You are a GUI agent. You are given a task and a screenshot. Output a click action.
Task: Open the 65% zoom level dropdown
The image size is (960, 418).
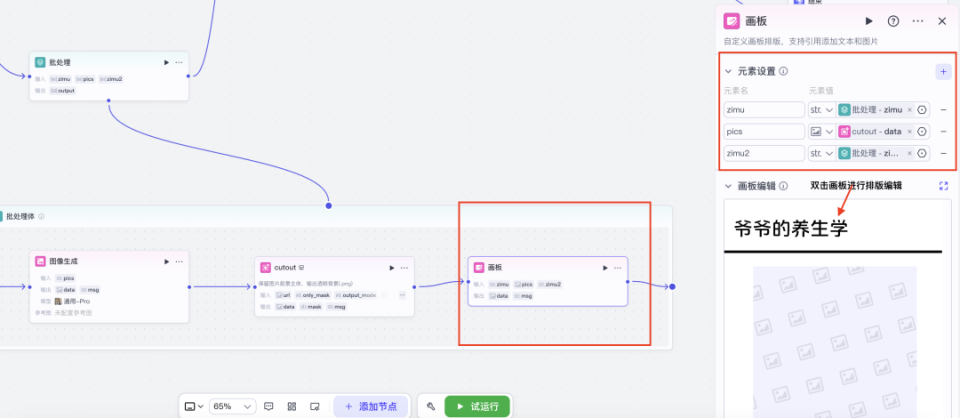coord(232,406)
